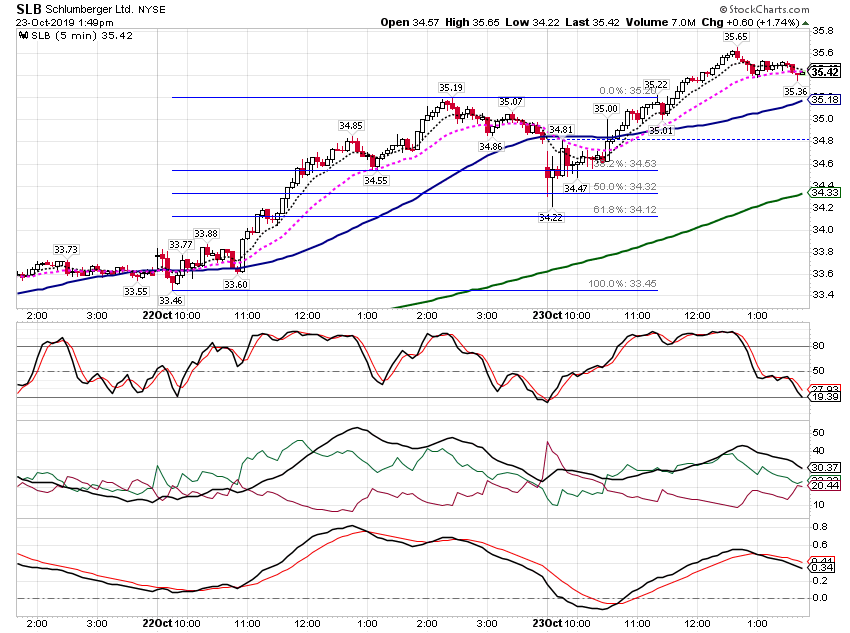This screenshot has width=850, height=633.
Task: Click the 33.46 swing low price label
Action: 171,300
